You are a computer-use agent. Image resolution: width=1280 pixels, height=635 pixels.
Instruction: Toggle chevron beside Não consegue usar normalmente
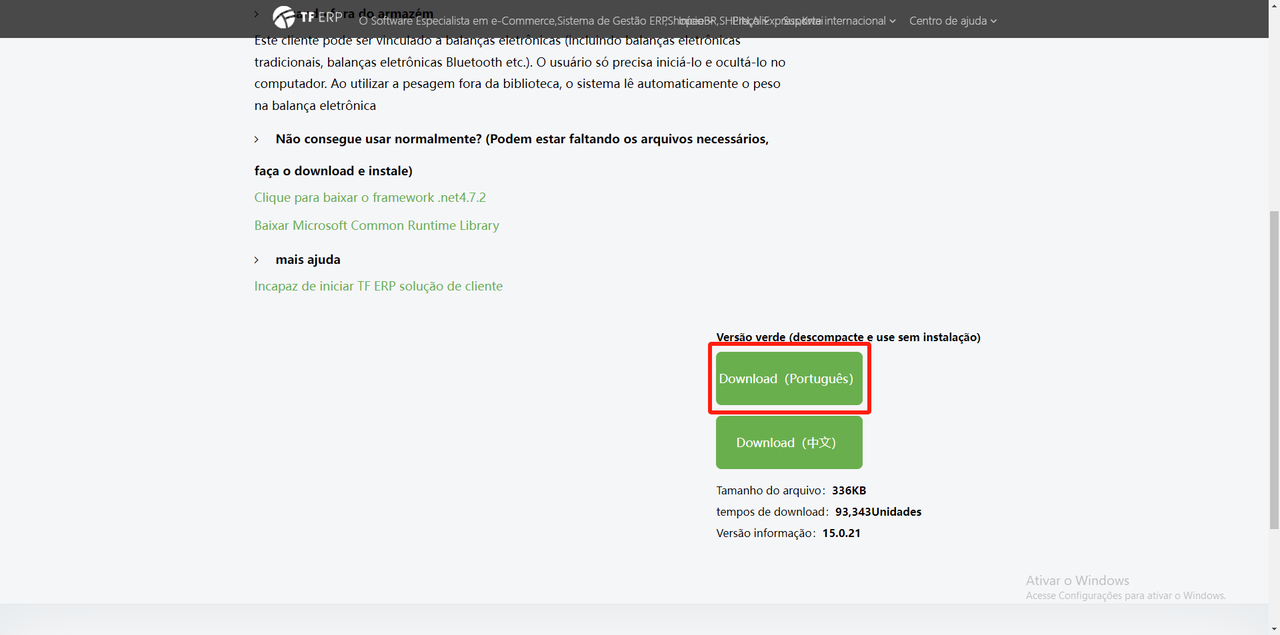tap(257, 140)
